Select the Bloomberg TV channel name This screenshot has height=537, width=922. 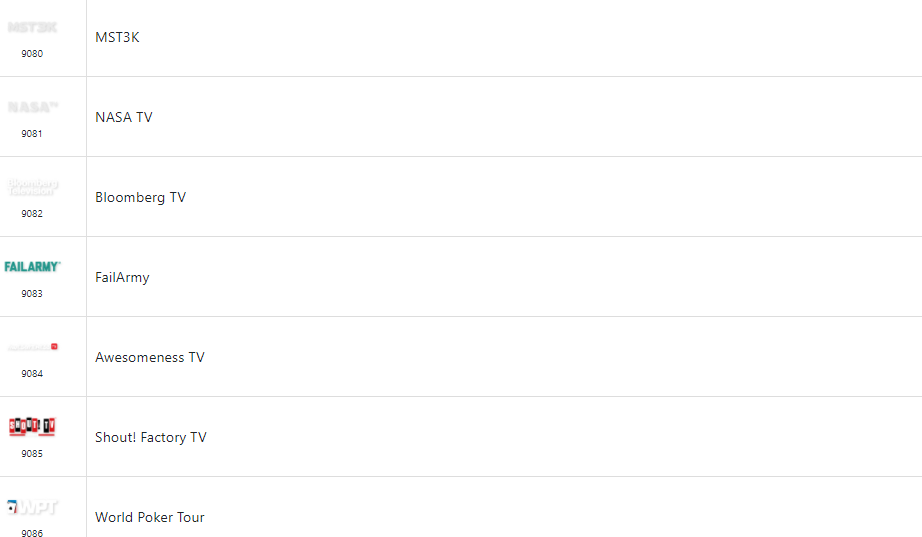click(x=140, y=197)
